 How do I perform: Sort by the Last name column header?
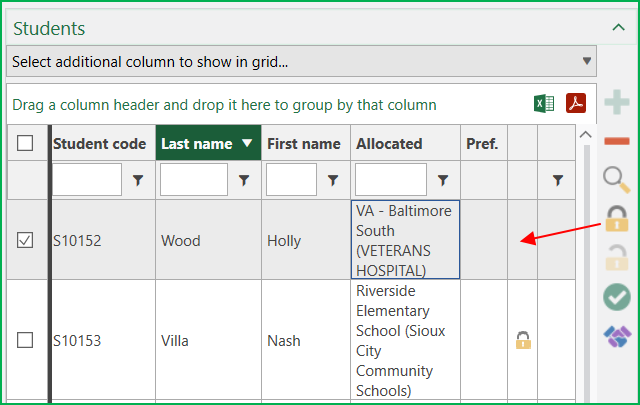208,143
